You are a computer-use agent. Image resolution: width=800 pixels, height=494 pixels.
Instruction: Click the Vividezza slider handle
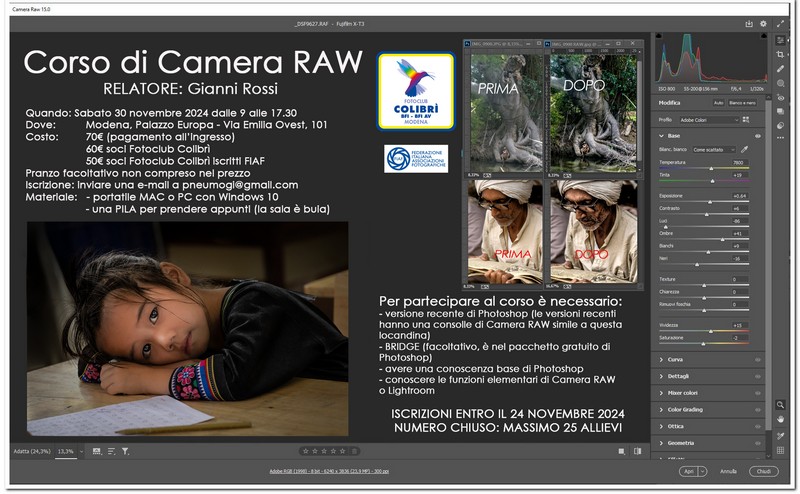(x=711, y=331)
